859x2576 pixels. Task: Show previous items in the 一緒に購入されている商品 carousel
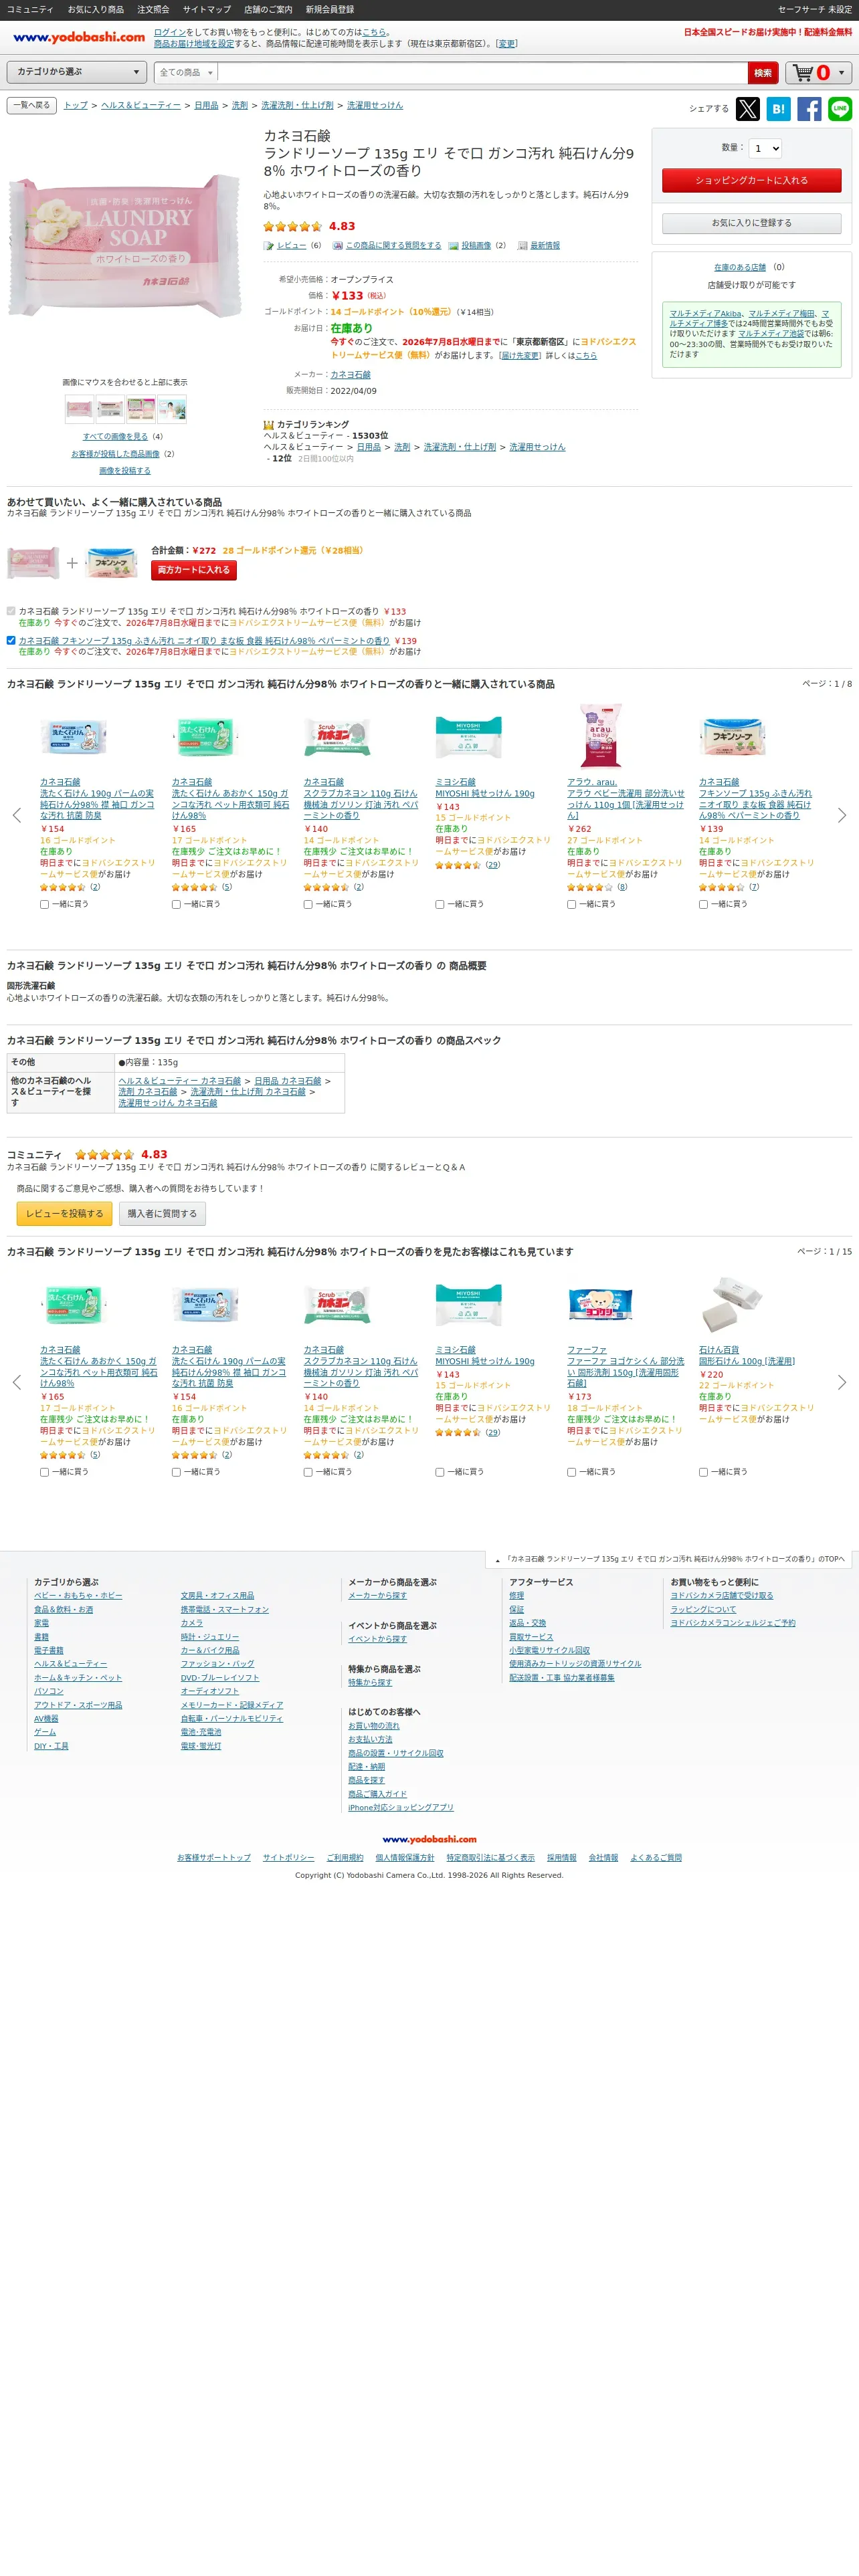pyautogui.click(x=16, y=815)
